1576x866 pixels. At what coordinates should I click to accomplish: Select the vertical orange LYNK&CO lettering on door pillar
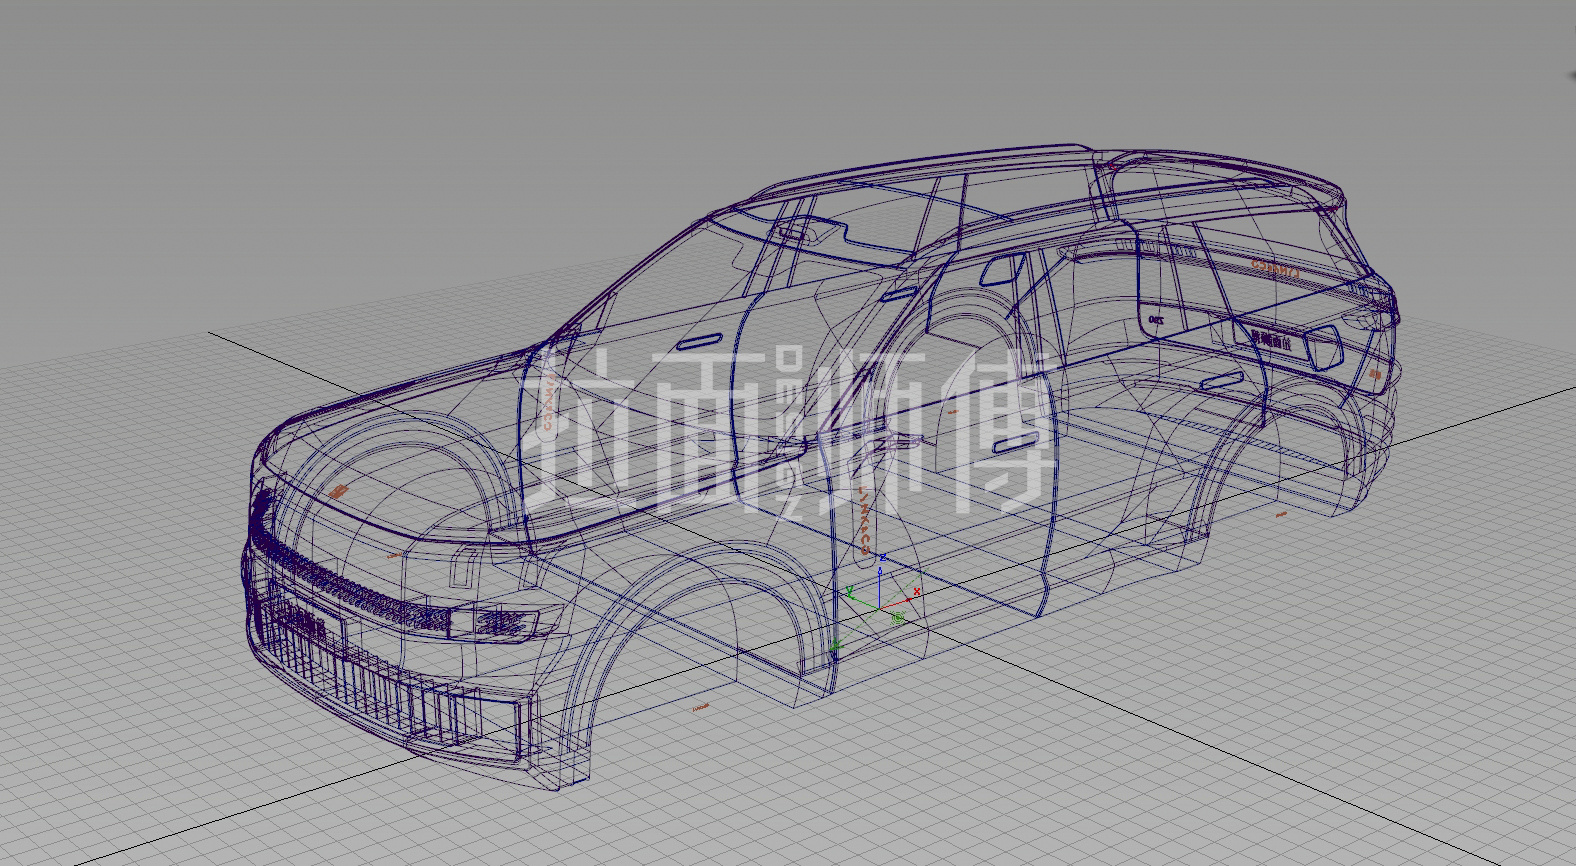pyautogui.click(x=865, y=520)
